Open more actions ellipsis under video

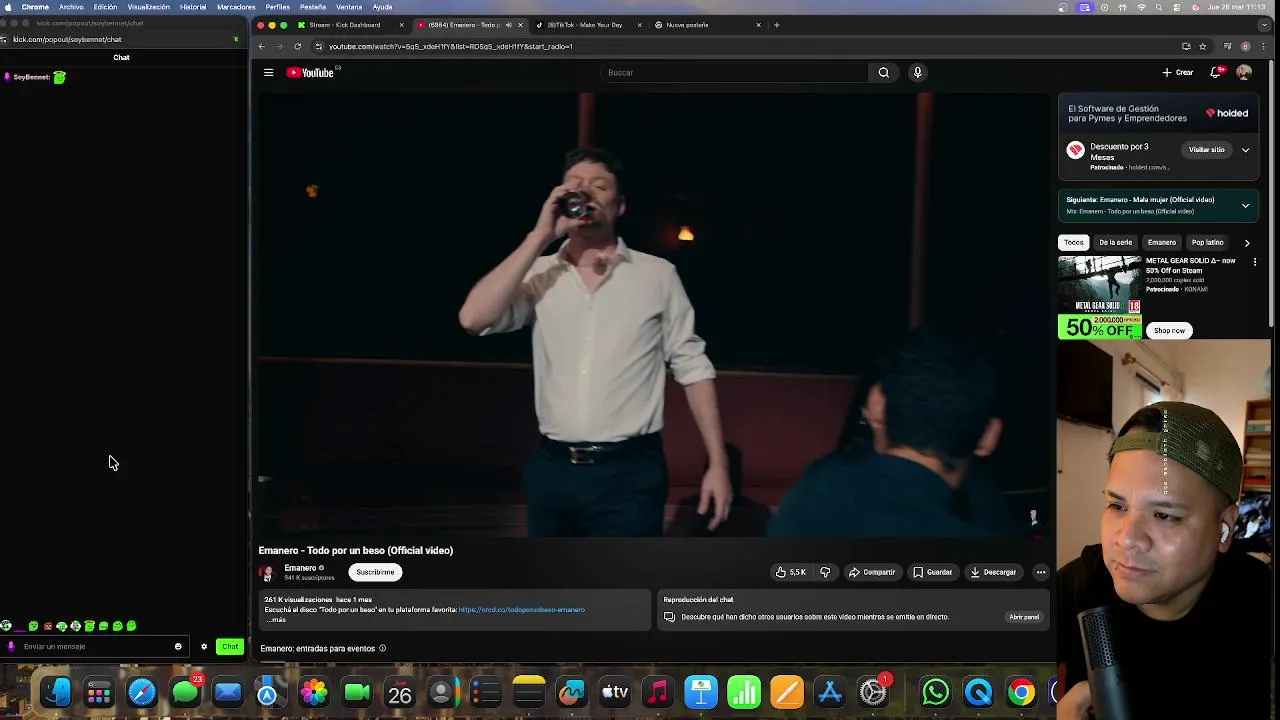click(1041, 572)
